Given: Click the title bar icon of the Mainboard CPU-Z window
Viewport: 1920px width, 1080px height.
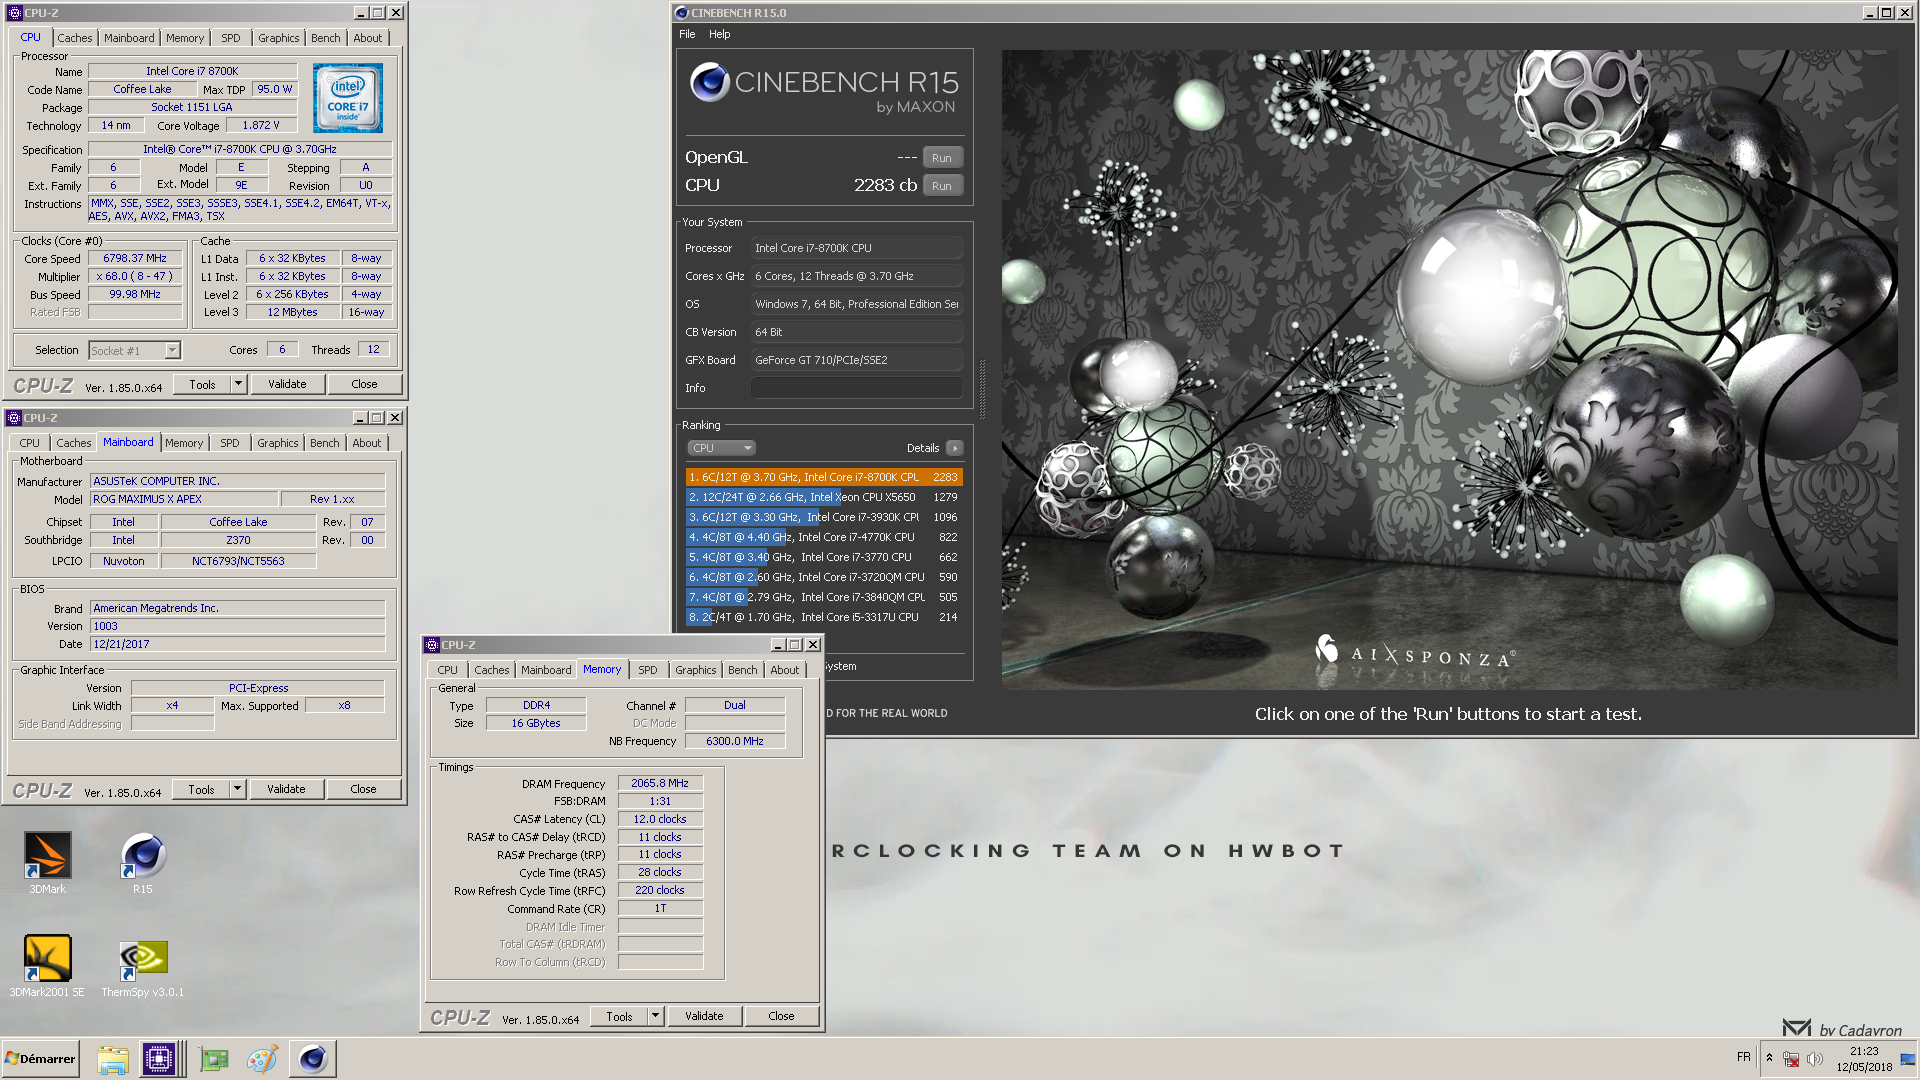Looking at the screenshot, I should point(14,418).
